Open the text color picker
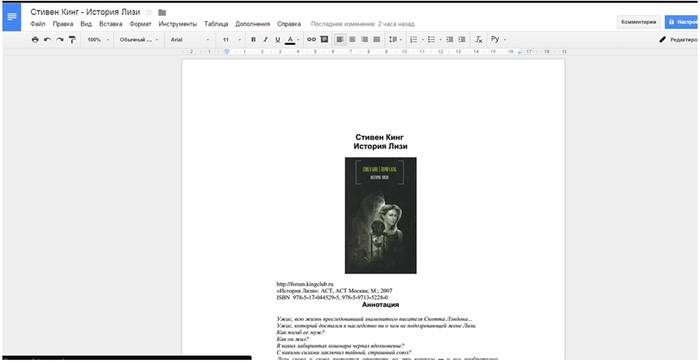700x363 pixels. (x=292, y=40)
